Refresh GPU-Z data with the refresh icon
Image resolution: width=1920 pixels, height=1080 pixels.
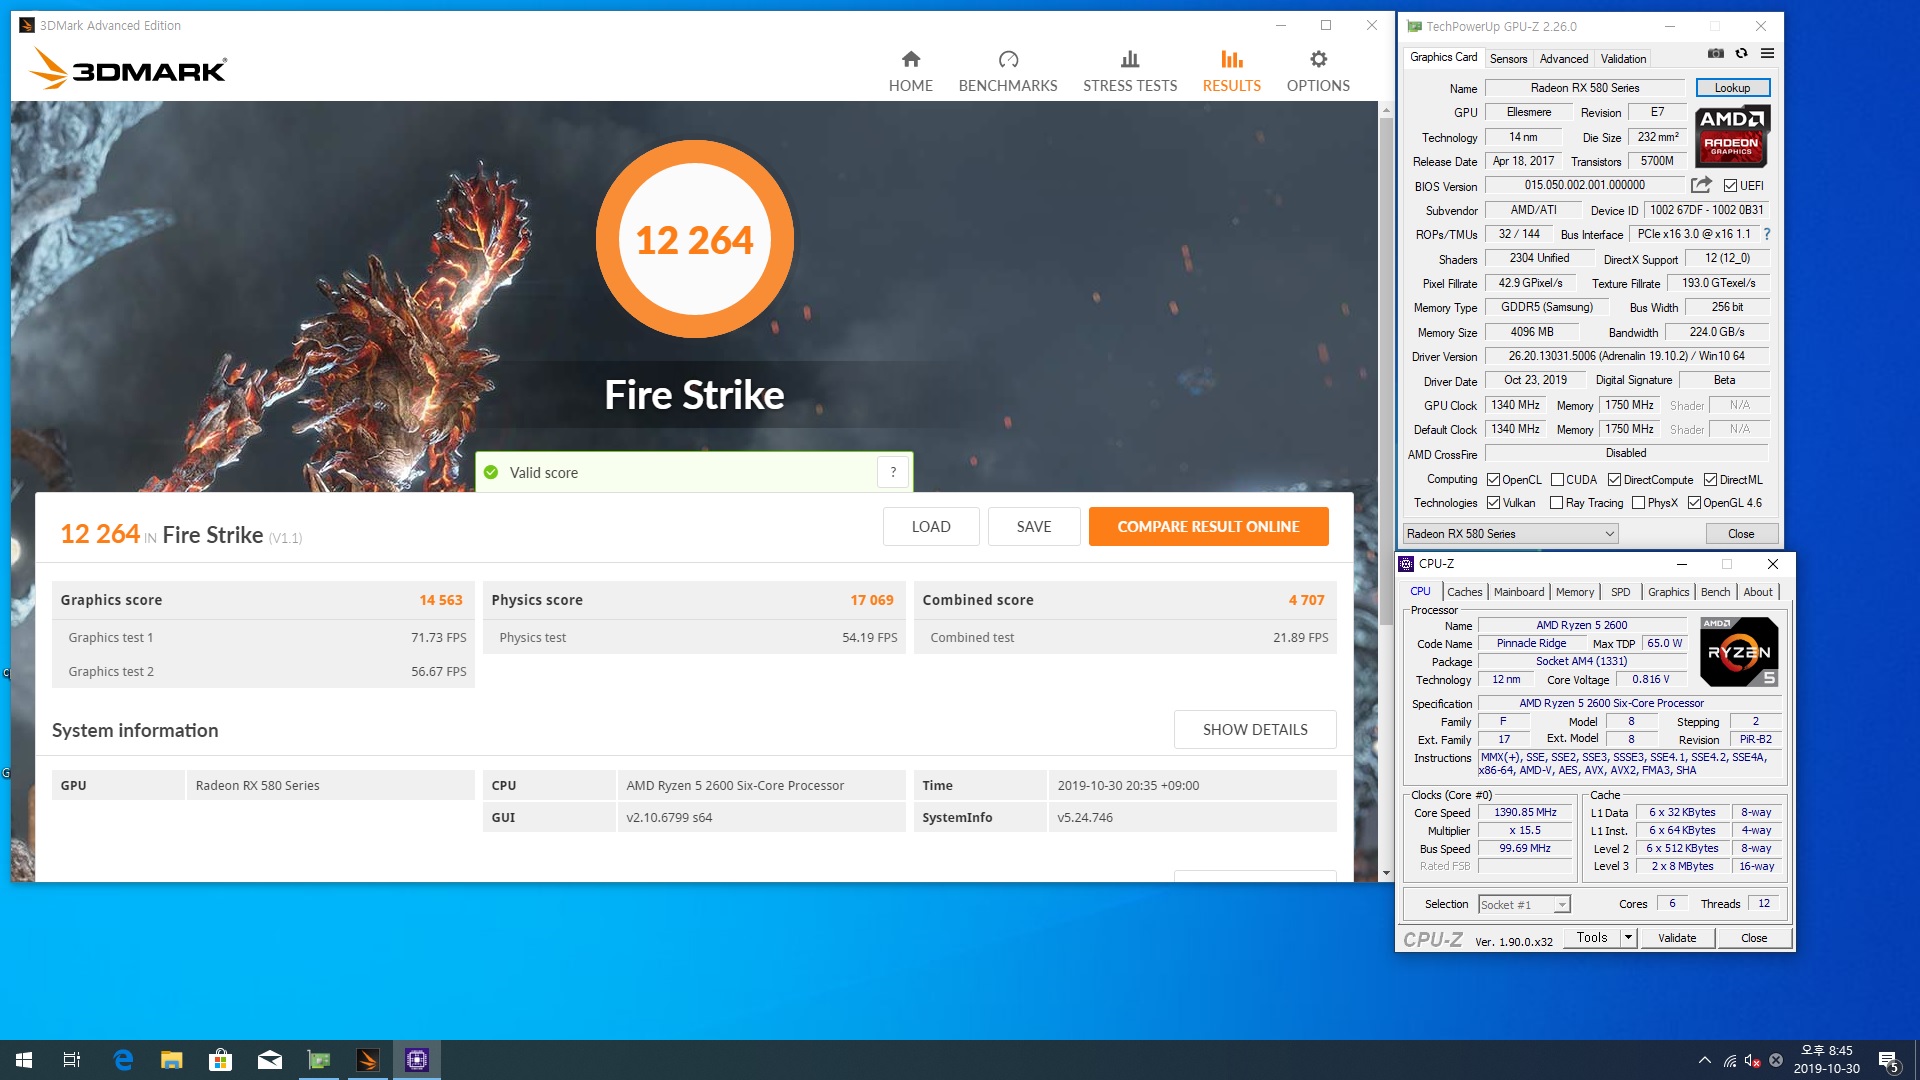tap(1741, 54)
